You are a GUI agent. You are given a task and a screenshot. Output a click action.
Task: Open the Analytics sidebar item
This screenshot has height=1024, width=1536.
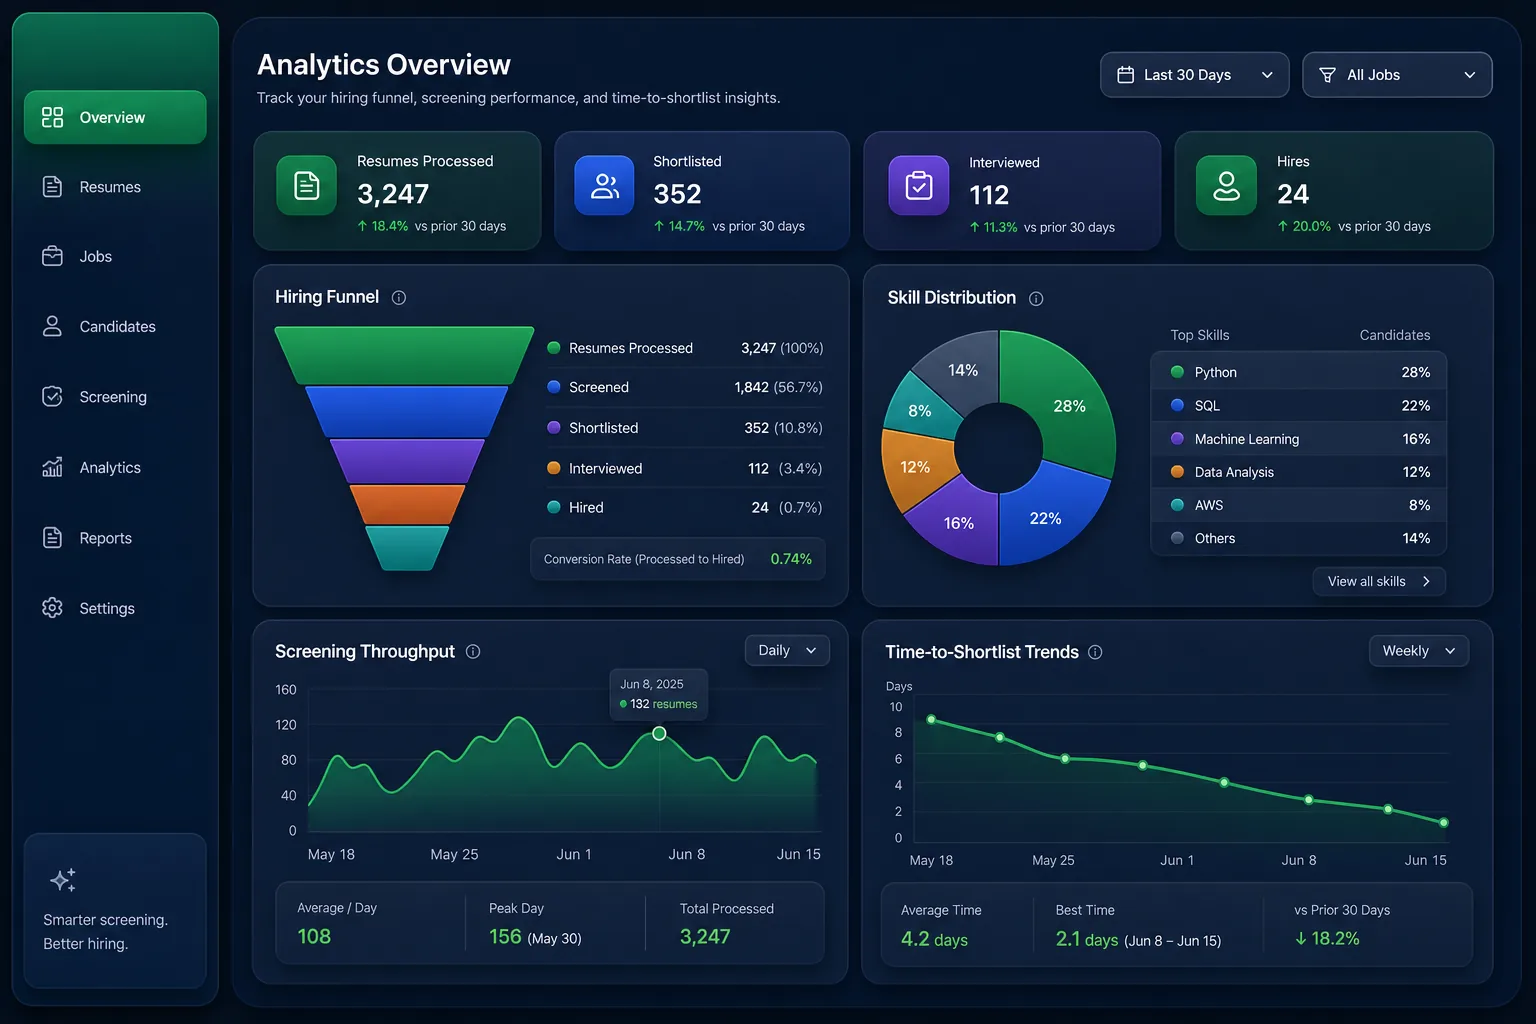pos(115,467)
